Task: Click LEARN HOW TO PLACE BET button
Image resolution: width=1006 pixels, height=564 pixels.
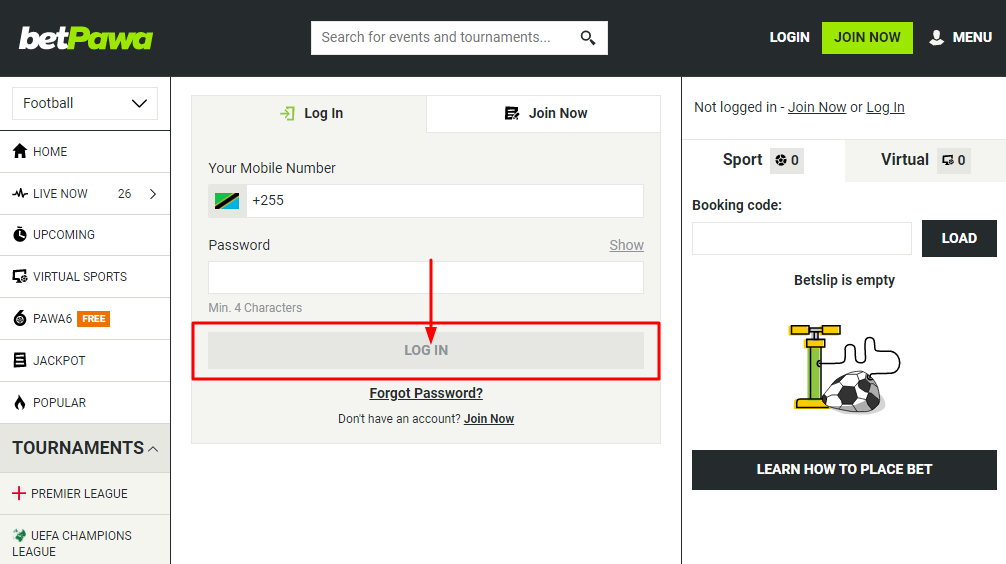Action: (x=844, y=470)
